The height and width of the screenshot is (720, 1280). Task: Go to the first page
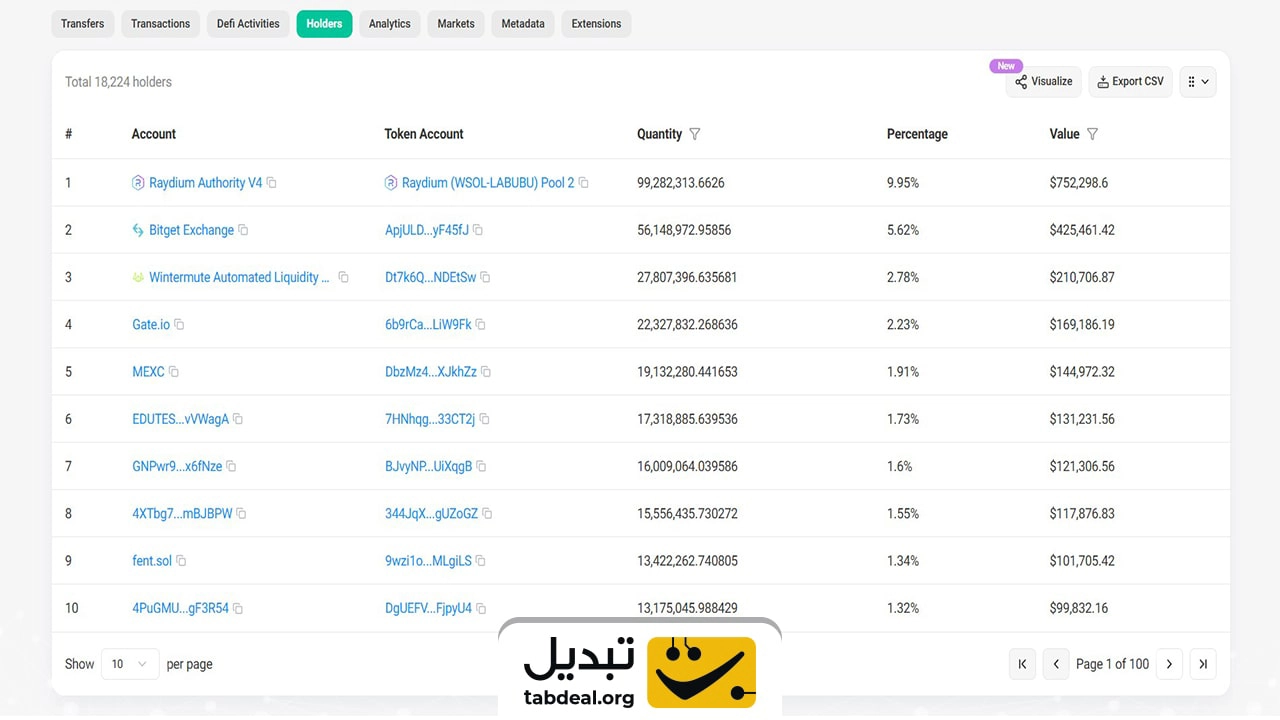coord(1022,664)
